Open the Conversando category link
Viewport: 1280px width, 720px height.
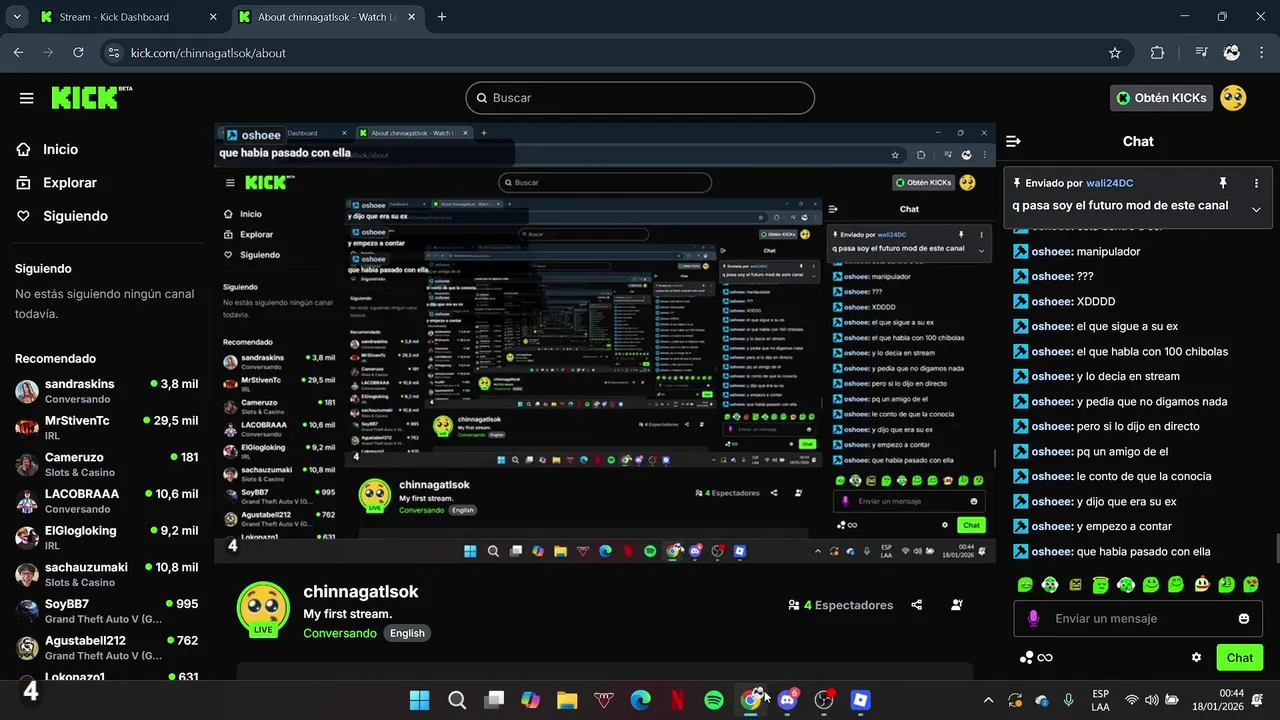click(x=340, y=633)
